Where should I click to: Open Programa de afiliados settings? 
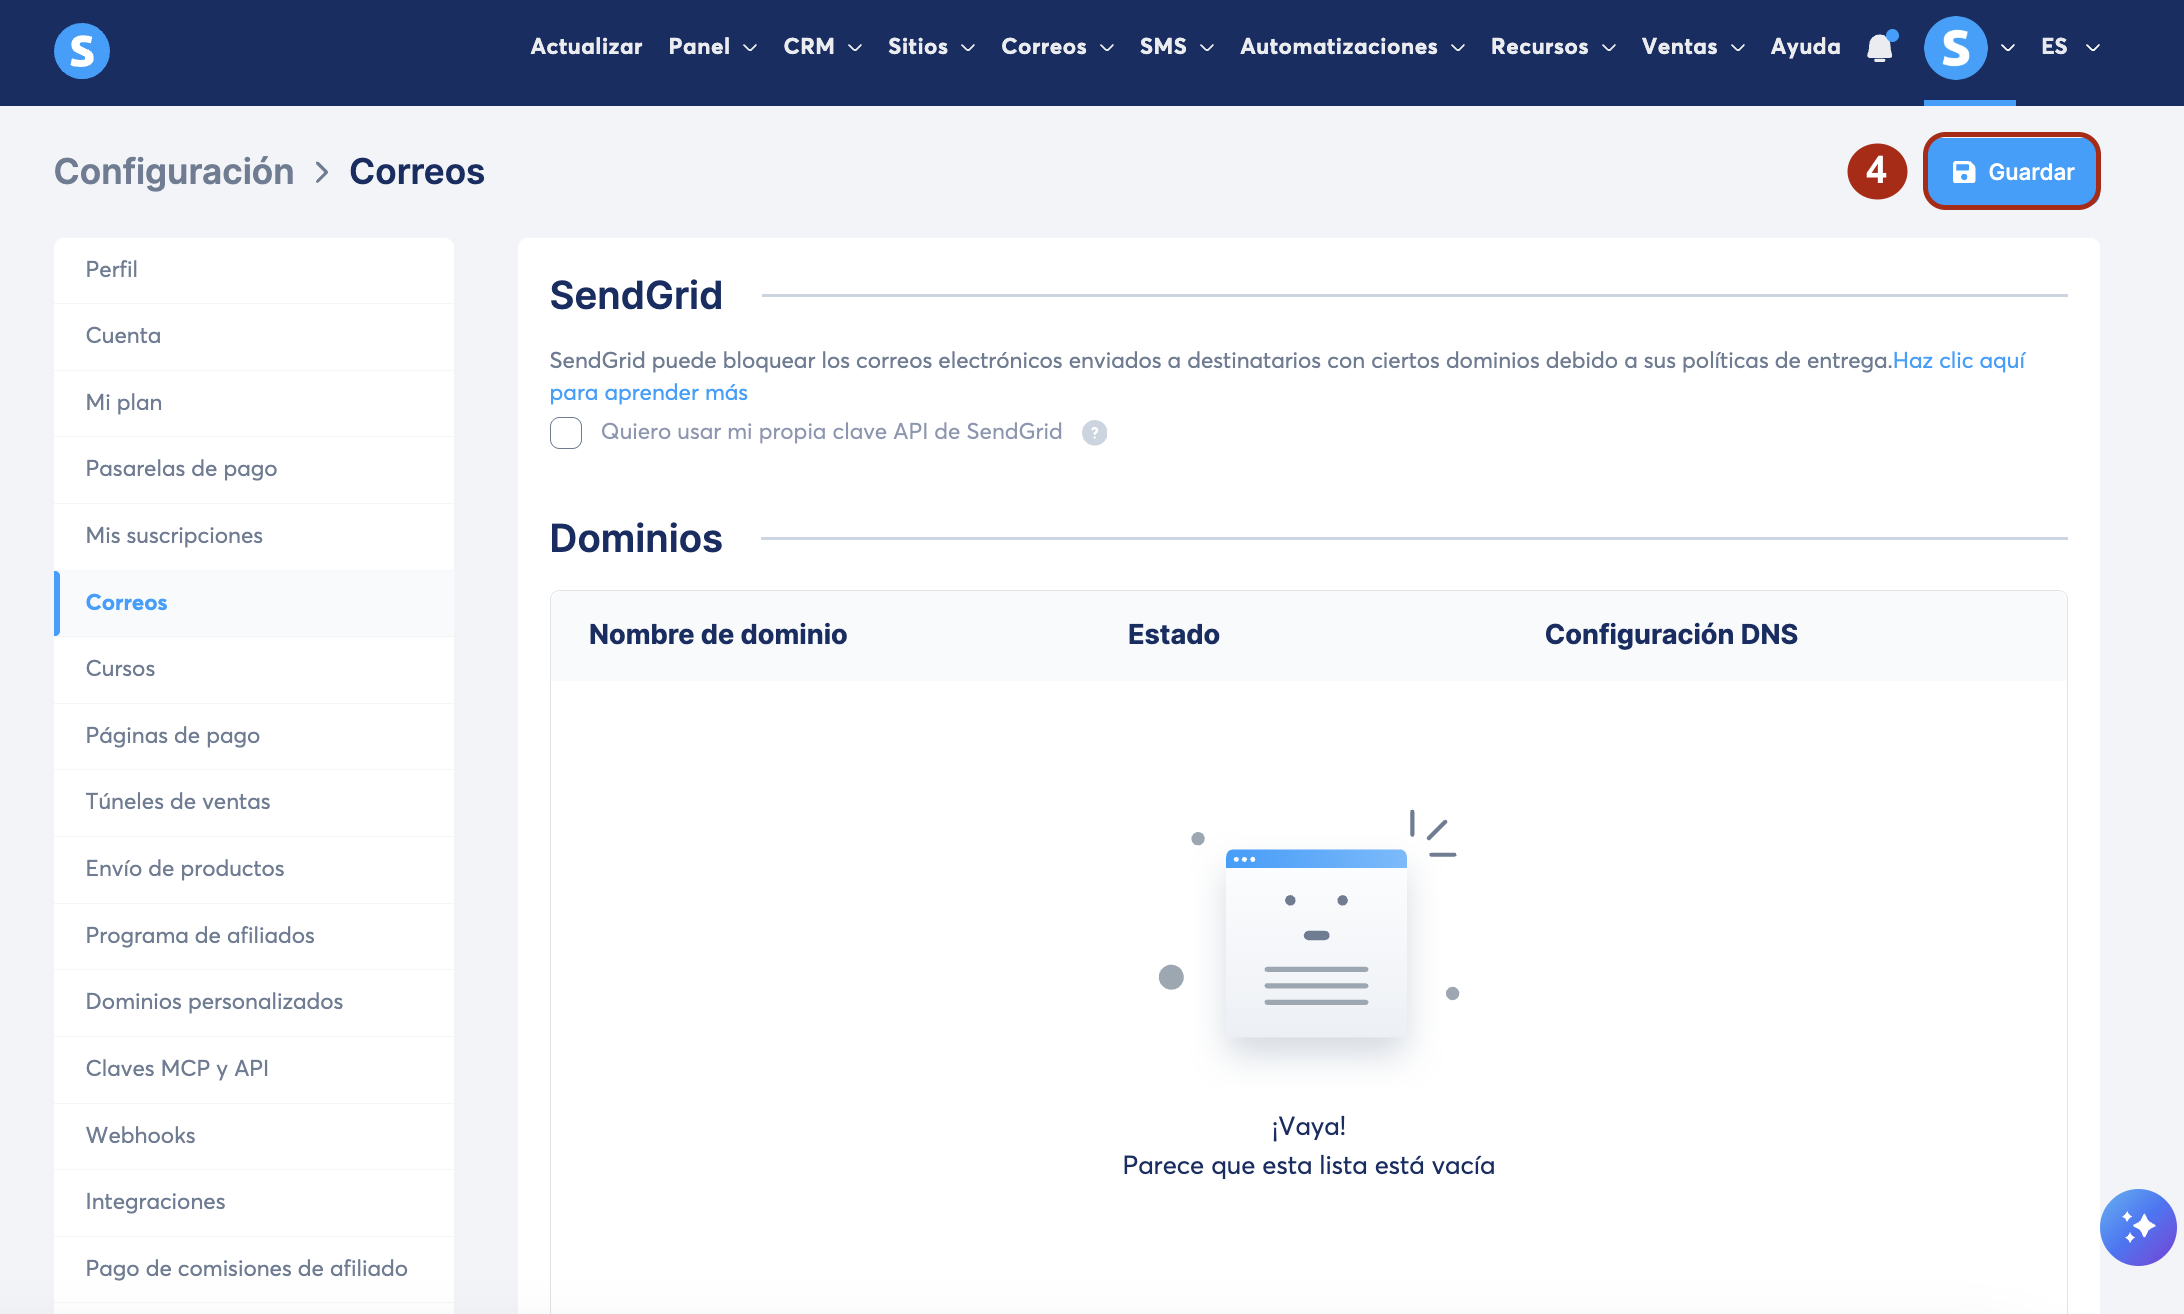tap(254, 936)
